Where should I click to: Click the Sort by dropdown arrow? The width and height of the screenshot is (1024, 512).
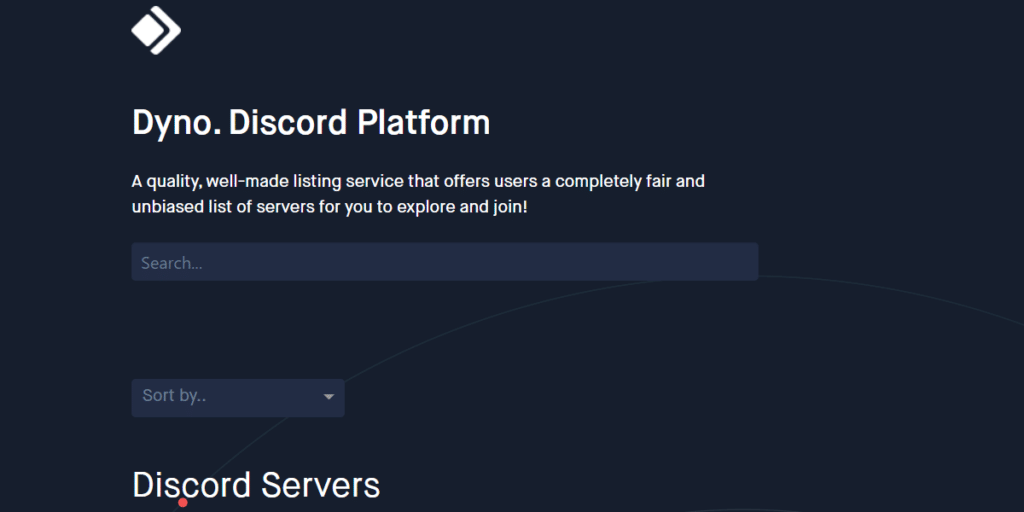coord(328,397)
